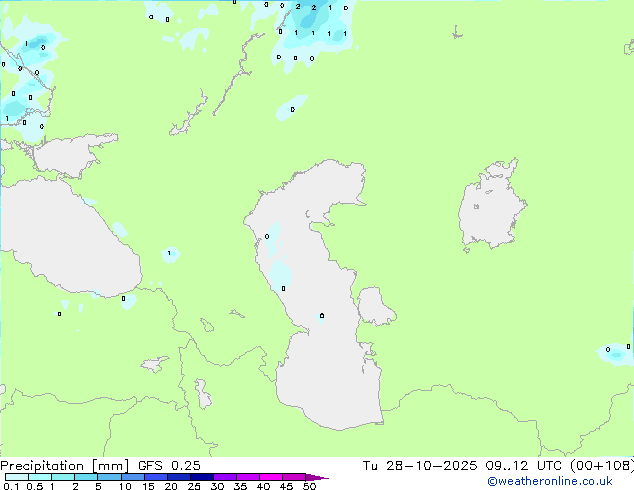Select the palest legend swatch between 0.1 and 0.5
This screenshot has width=634, height=490.
(x=17, y=477)
